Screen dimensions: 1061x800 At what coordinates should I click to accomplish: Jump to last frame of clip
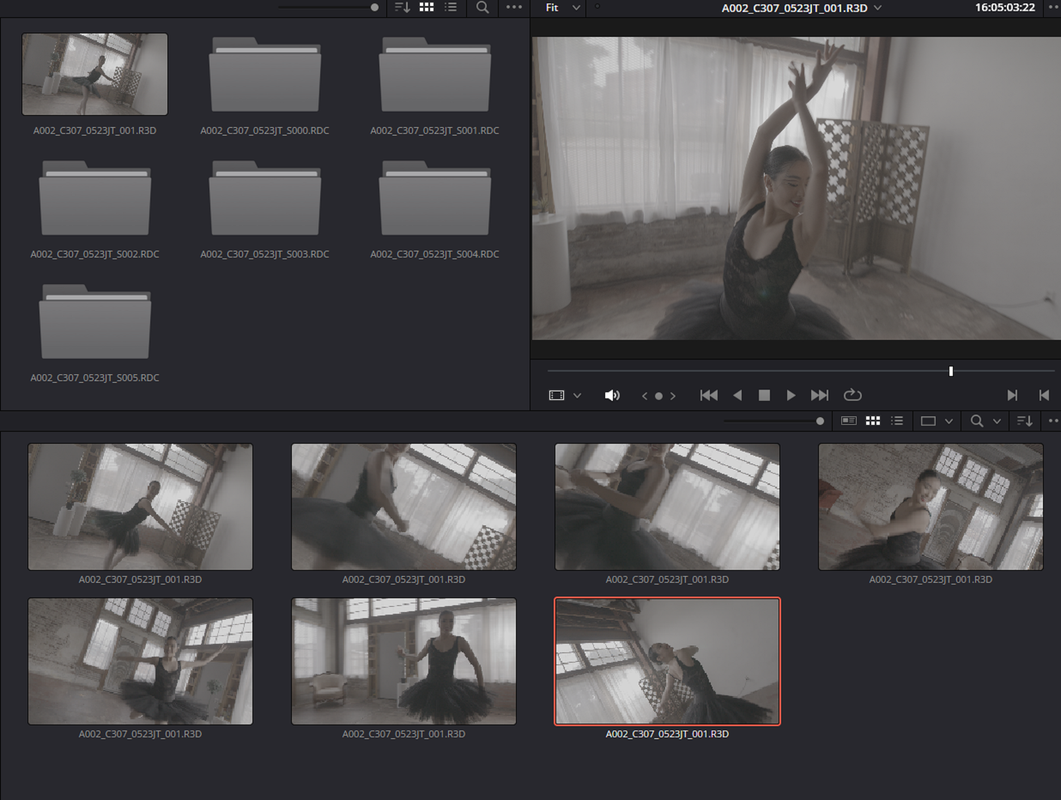(x=819, y=395)
